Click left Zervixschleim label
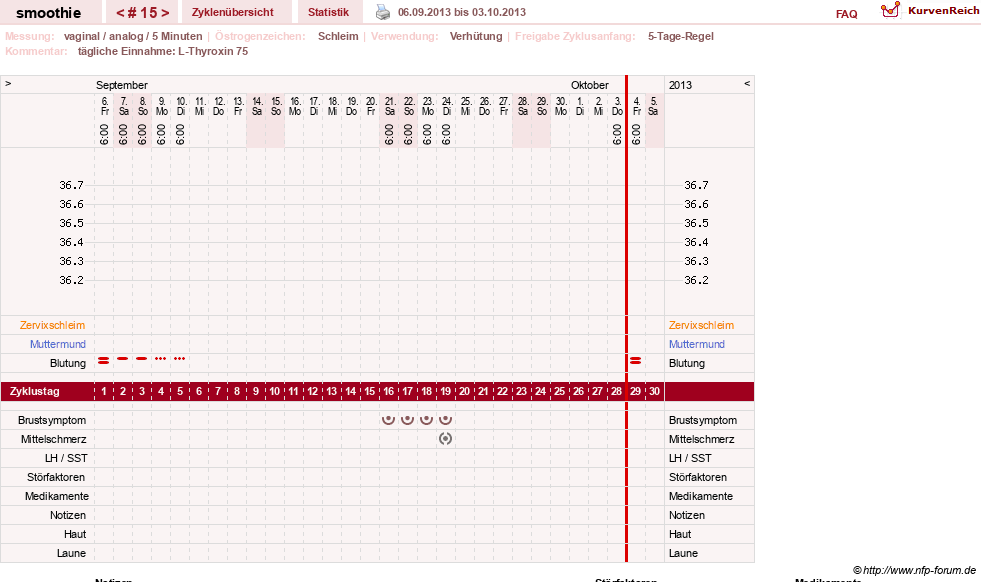Image resolution: width=981 pixels, height=582 pixels. [53, 325]
